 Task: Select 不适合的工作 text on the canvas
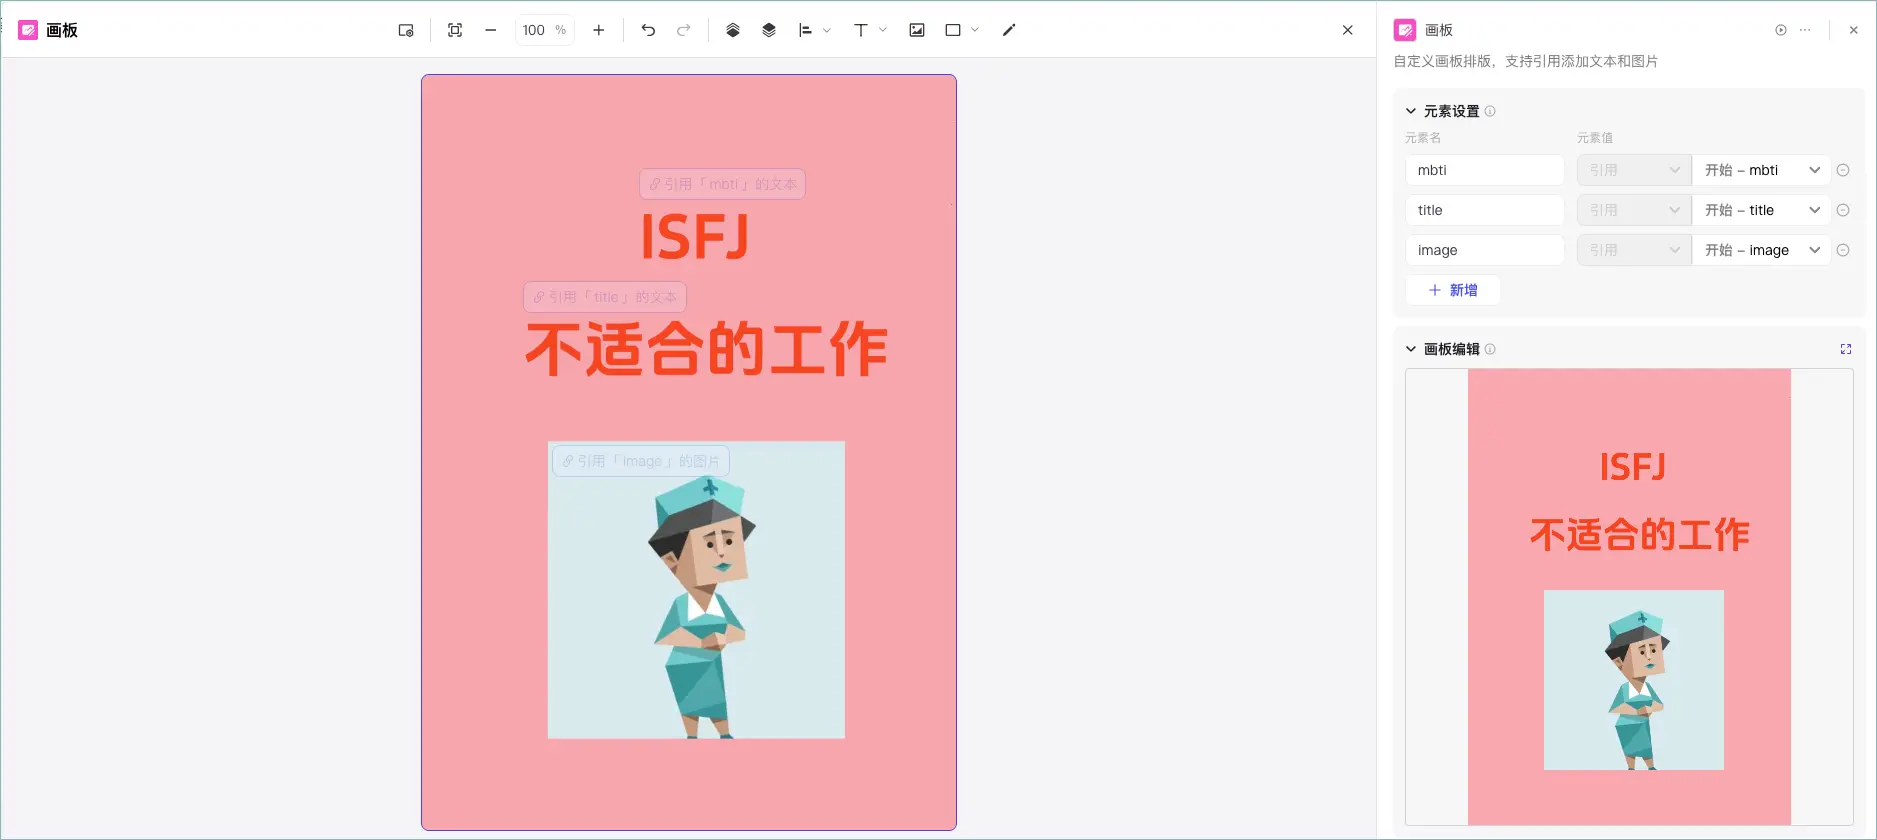tap(707, 350)
